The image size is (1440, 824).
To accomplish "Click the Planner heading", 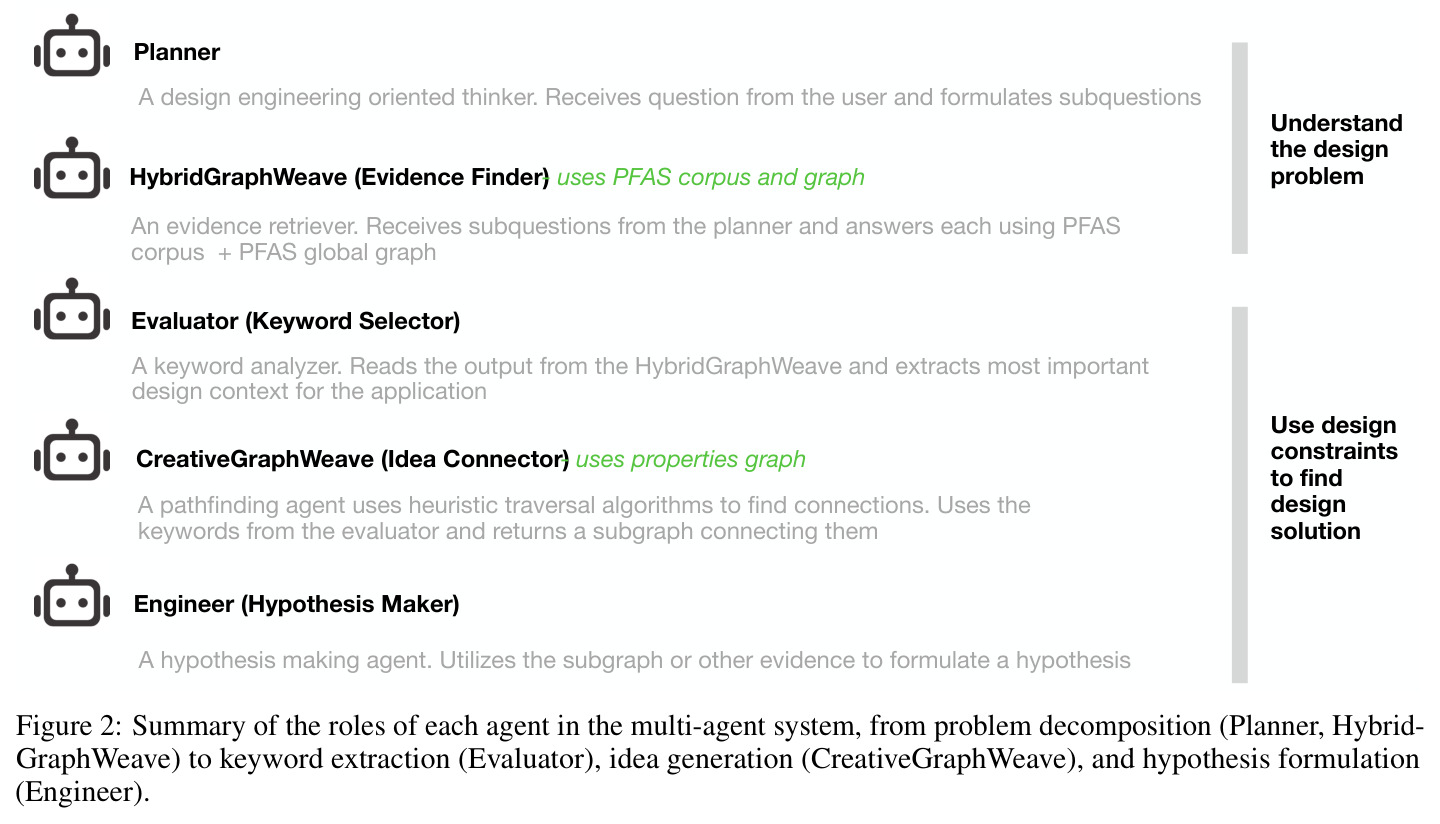I will coord(177,53).
